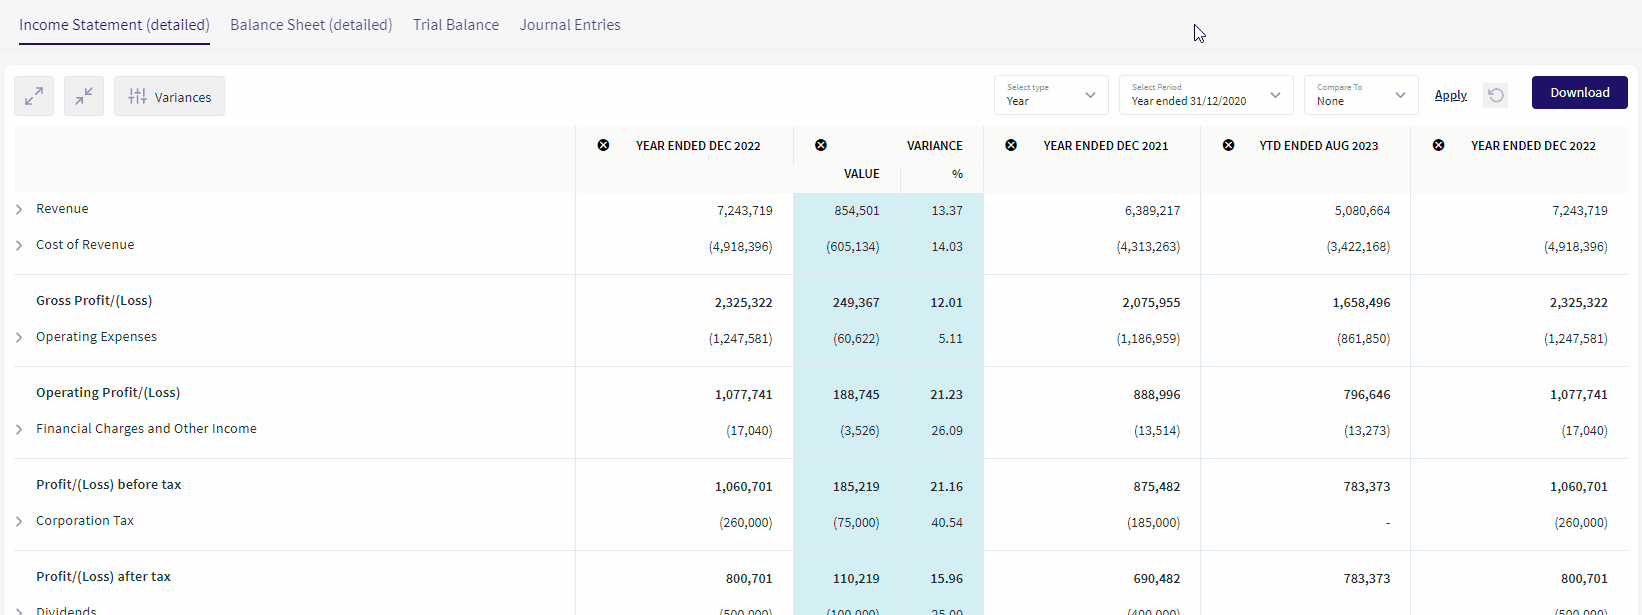Click the Download button

pyautogui.click(x=1580, y=92)
